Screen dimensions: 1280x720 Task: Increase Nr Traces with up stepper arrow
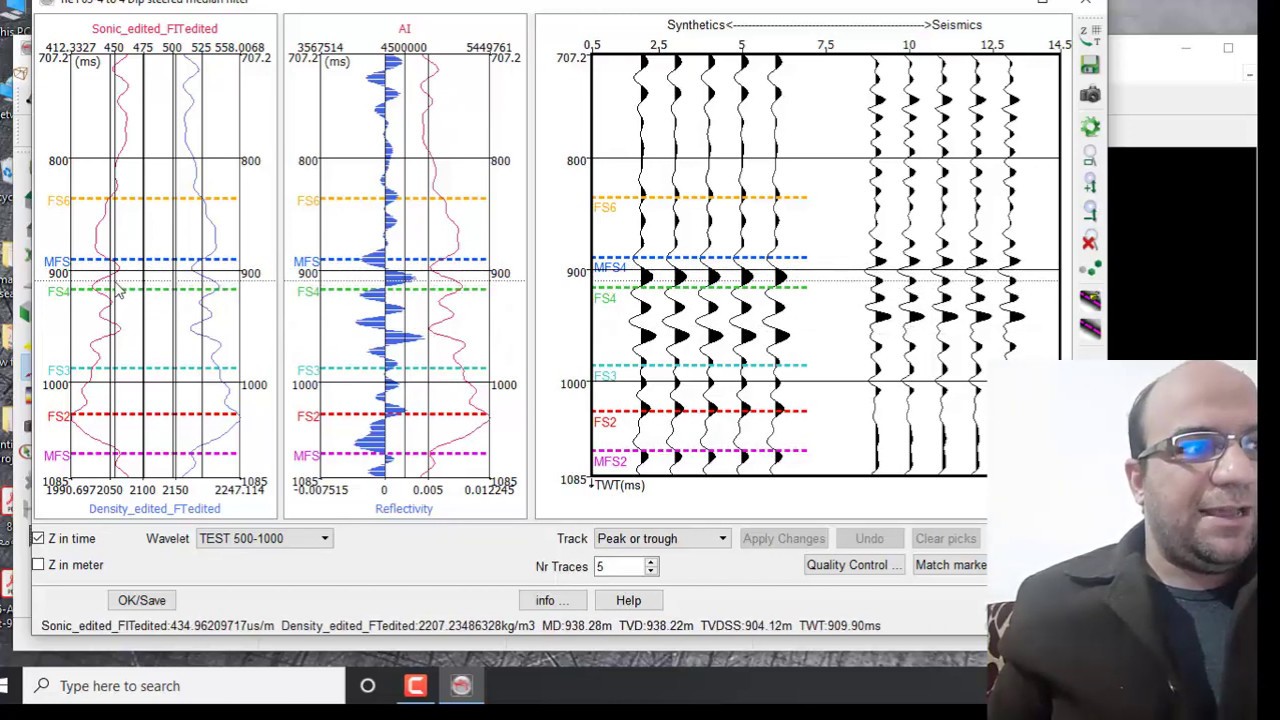point(651,562)
